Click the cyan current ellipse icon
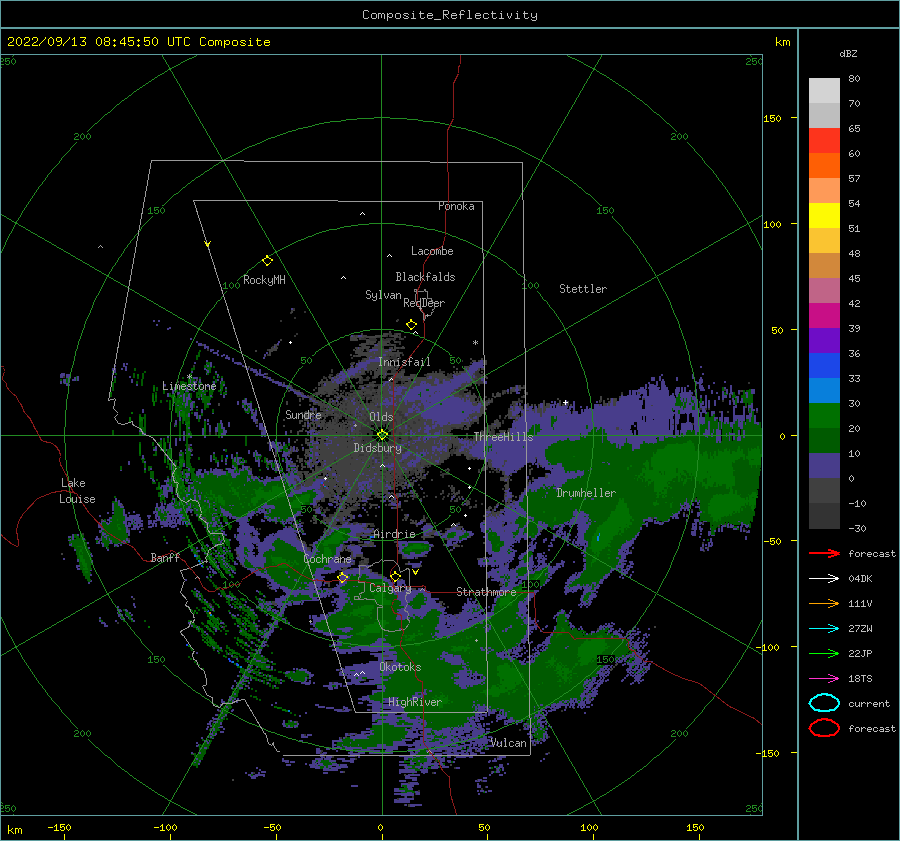Image resolution: width=900 pixels, height=841 pixels. pyautogui.click(x=824, y=703)
